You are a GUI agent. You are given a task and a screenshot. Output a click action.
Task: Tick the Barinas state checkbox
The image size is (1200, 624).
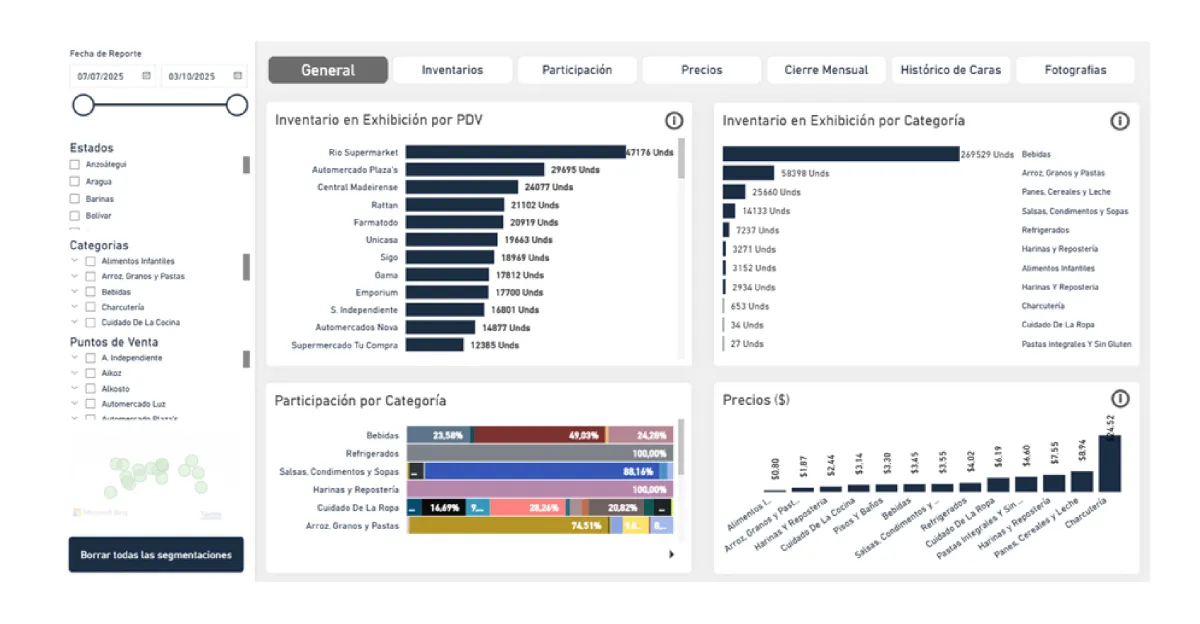point(74,199)
